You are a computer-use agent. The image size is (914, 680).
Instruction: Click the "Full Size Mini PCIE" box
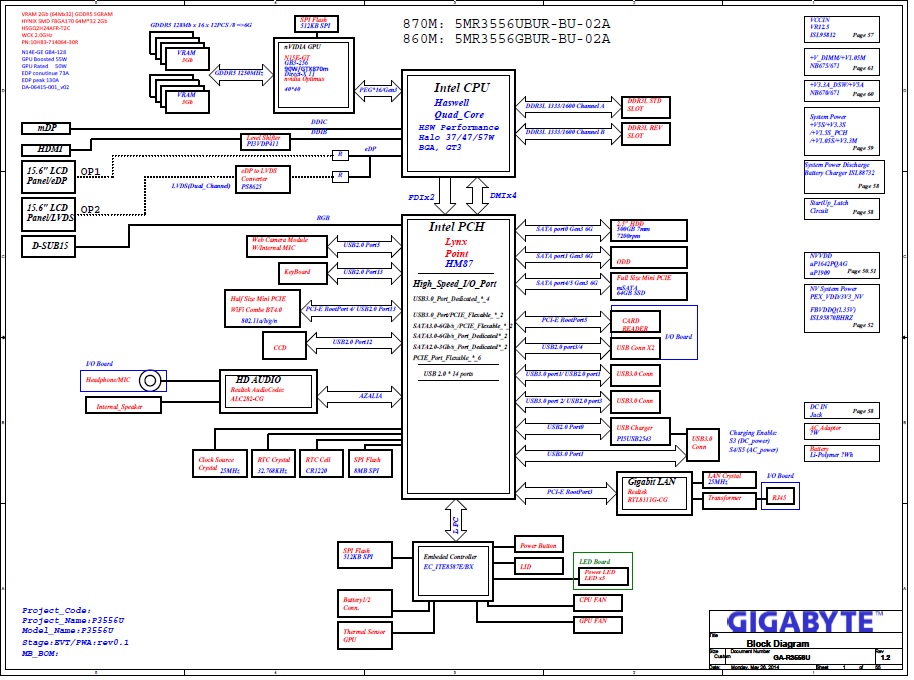click(649, 286)
